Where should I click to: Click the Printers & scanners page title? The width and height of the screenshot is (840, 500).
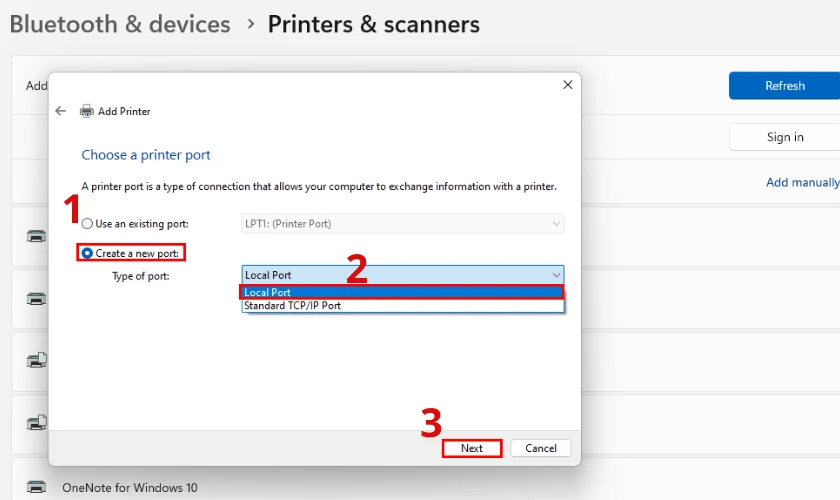[373, 24]
